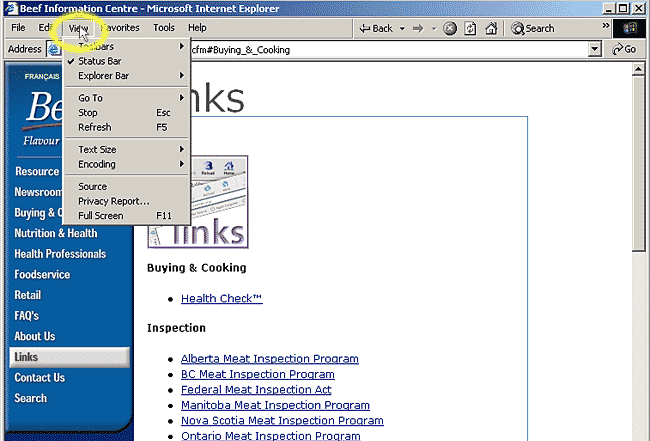
Task: Open Search in the sidebar
Action: 30,398
